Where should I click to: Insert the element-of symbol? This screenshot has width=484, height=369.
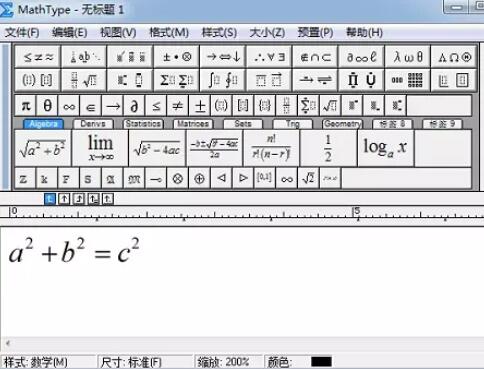click(91, 106)
